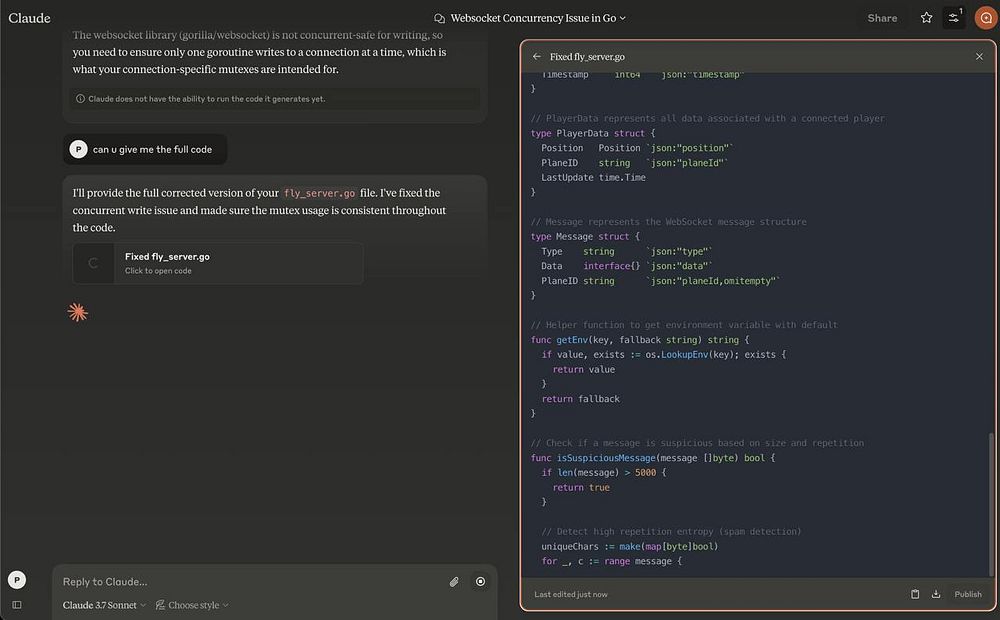Toggle the sidebar panel open
This screenshot has width=1000, height=620.
[x=17, y=605]
